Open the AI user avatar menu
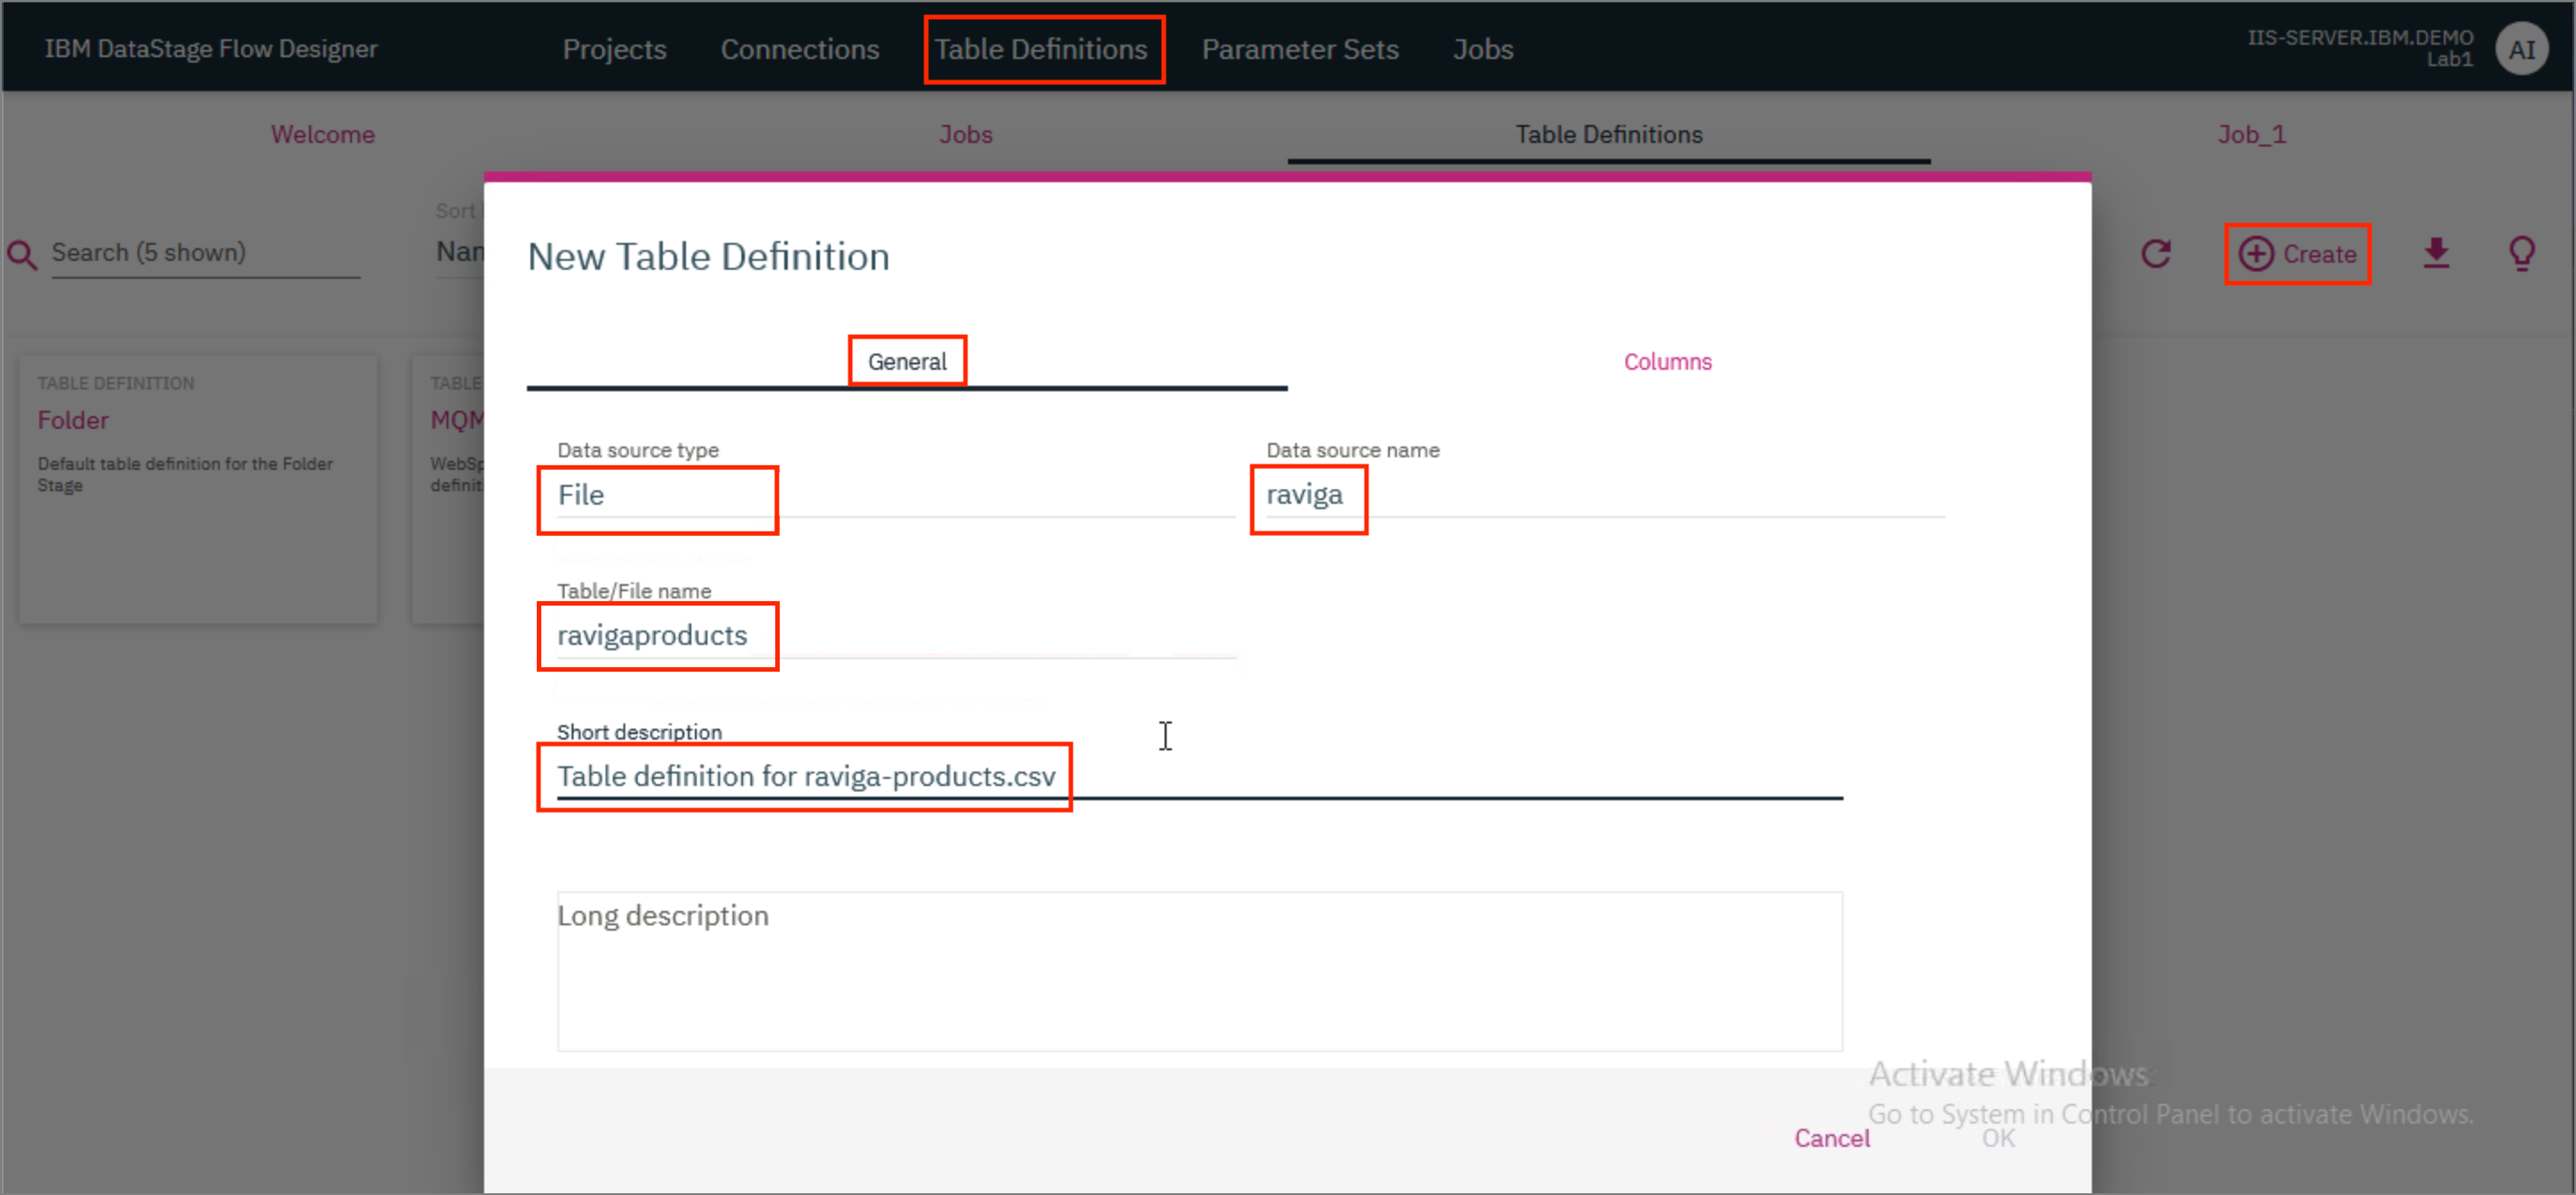The height and width of the screenshot is (1195, 2576). (x=2521, y=49)
